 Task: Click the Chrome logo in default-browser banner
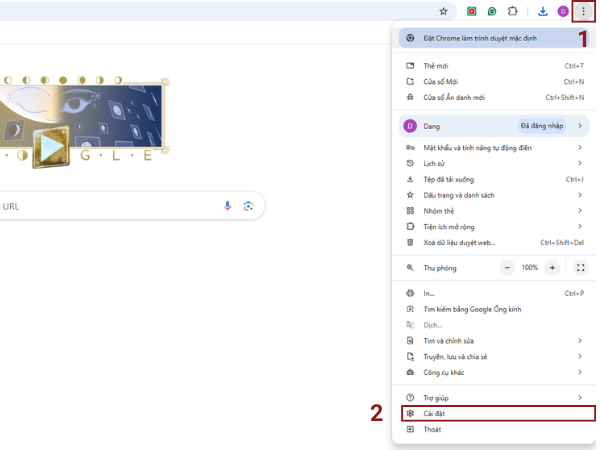[x=410, y=38]
